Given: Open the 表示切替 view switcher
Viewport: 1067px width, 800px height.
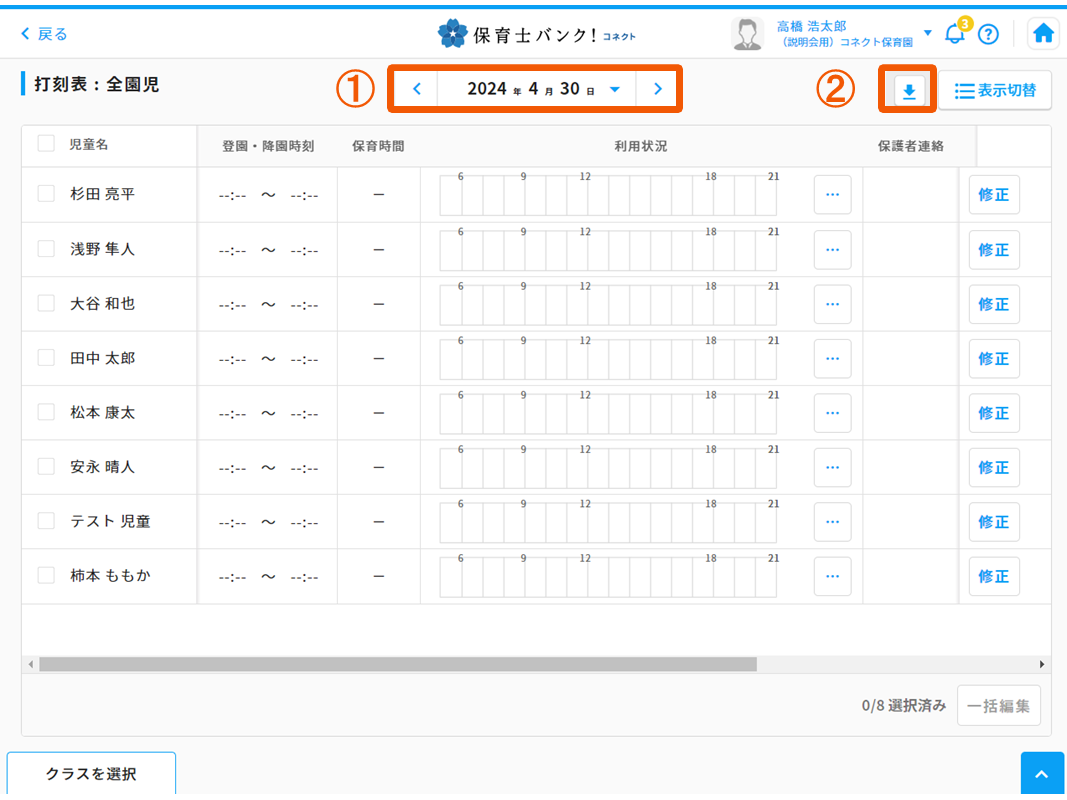Looking at the screenshot, I should click(994, 91).
